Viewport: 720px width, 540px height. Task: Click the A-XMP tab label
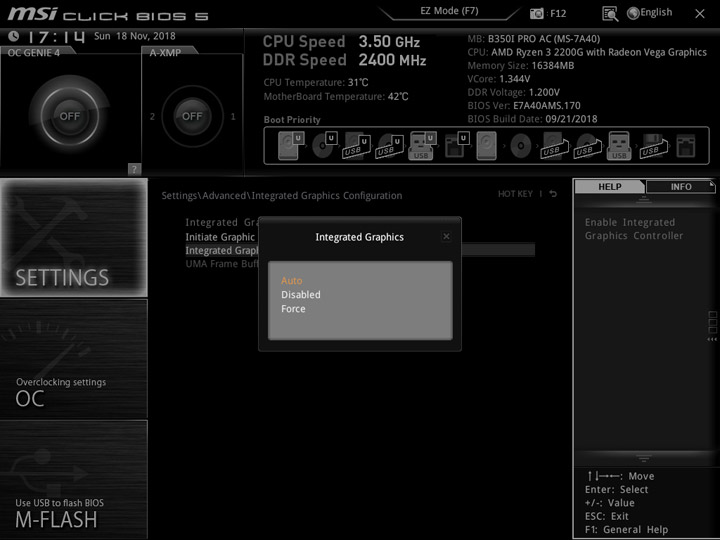[165, 53]
